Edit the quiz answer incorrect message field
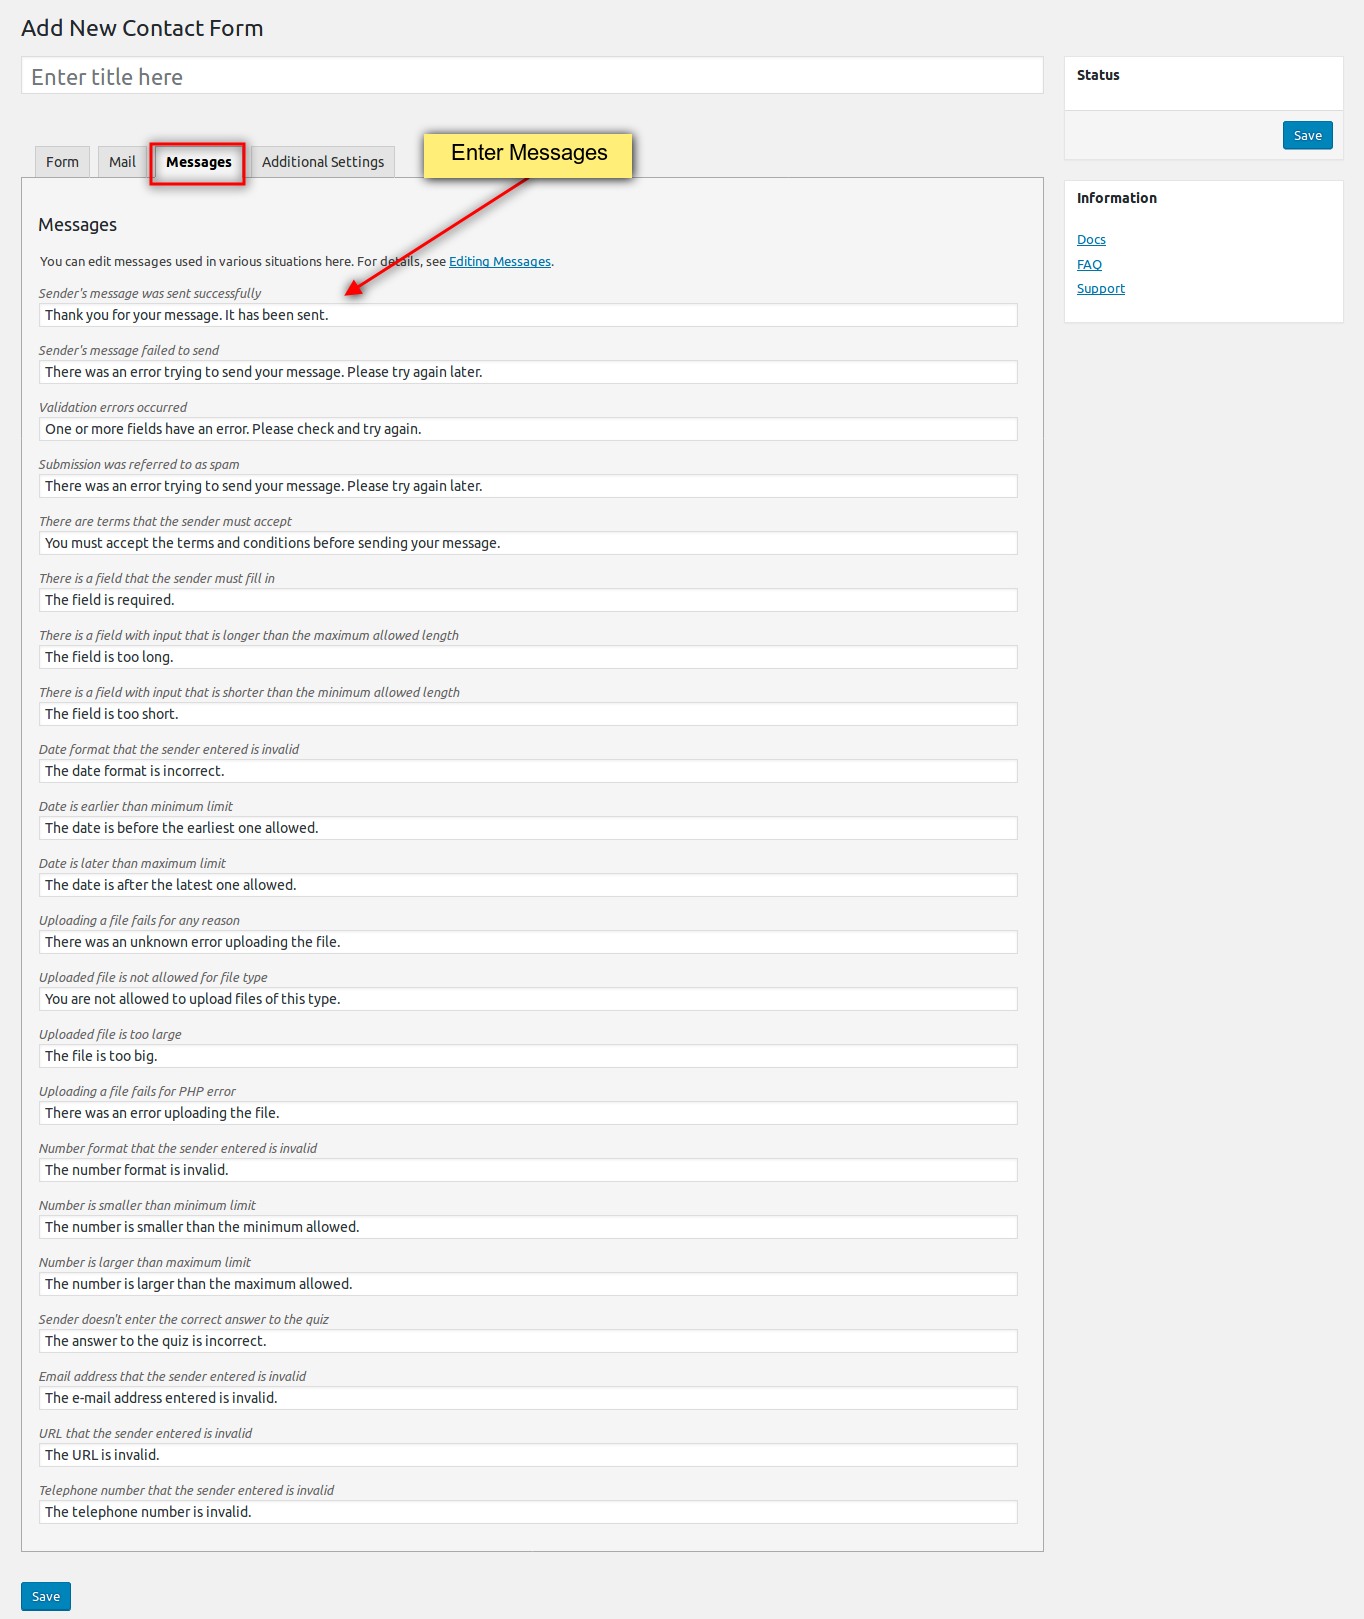 [528, 1341]
